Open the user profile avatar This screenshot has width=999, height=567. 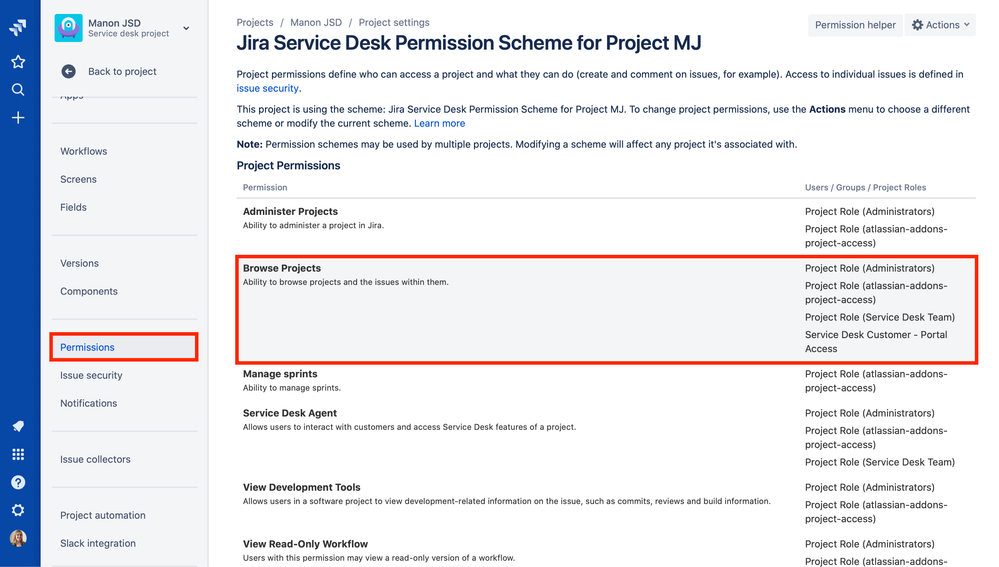point(18,538)
